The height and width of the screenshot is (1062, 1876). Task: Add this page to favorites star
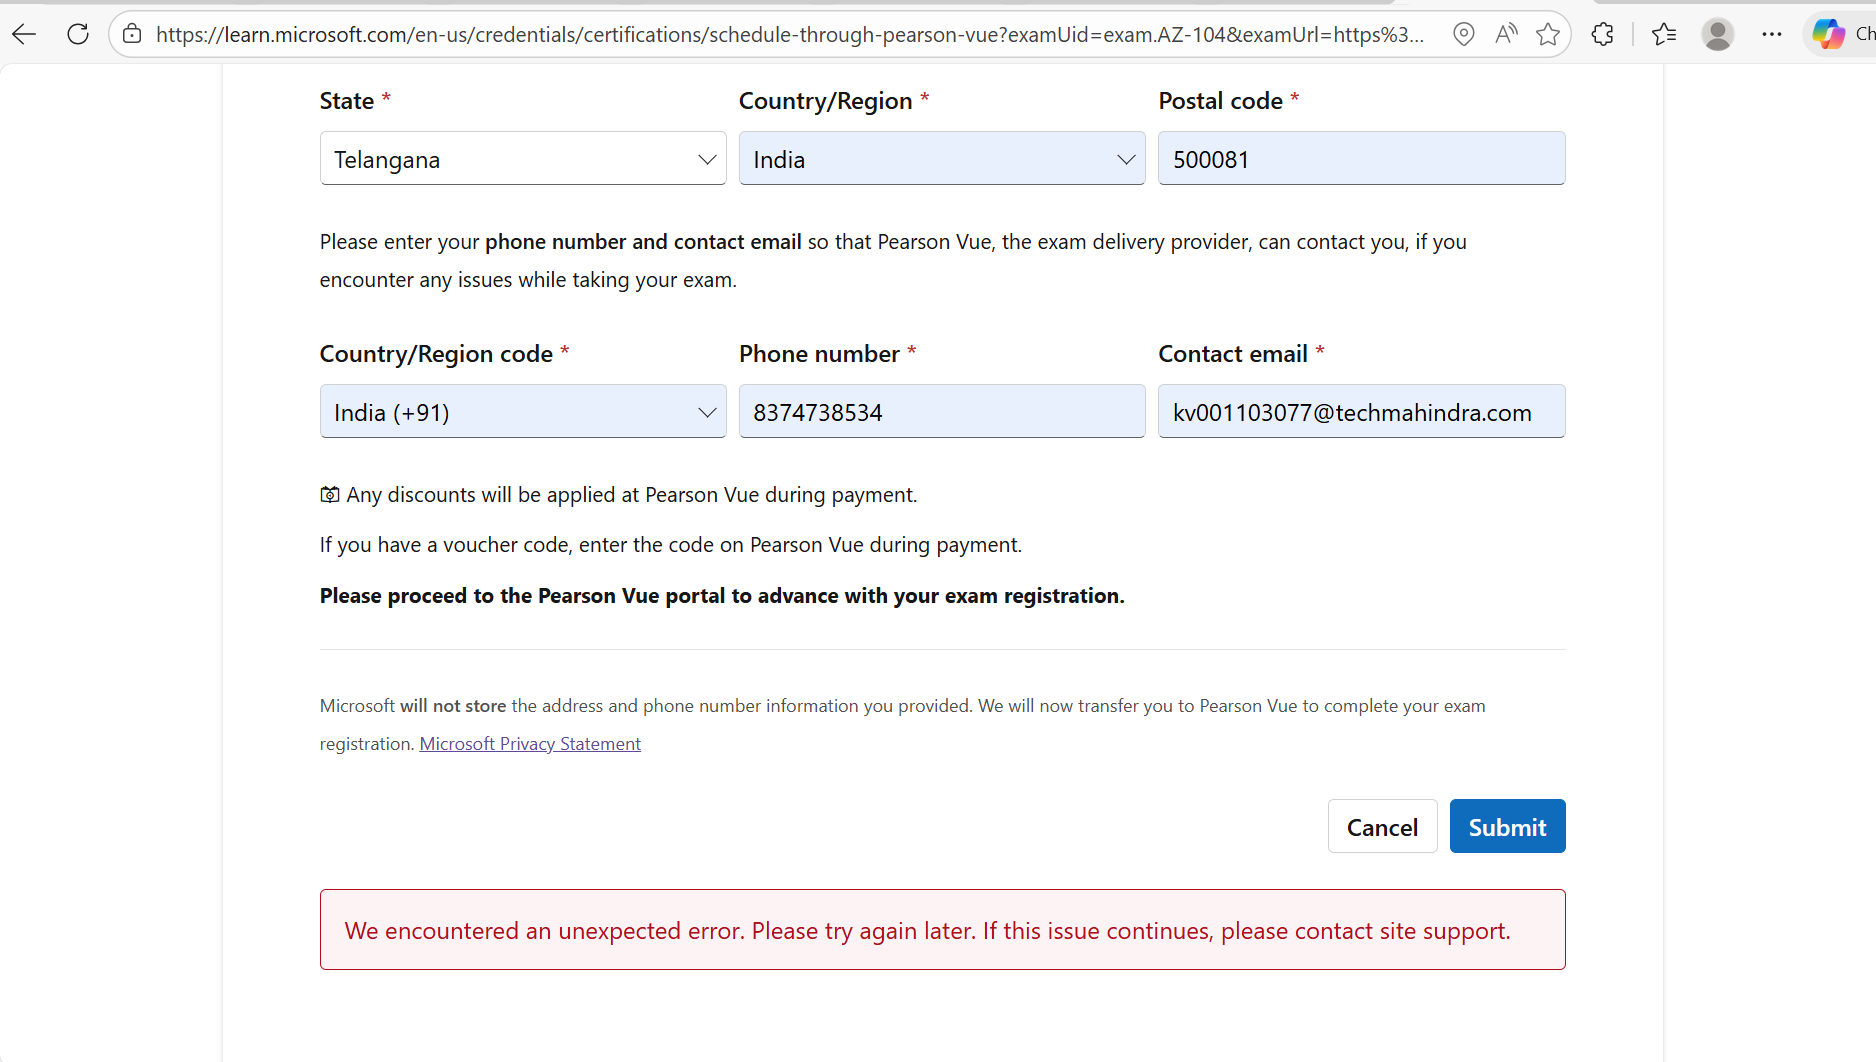point(1548,34)
